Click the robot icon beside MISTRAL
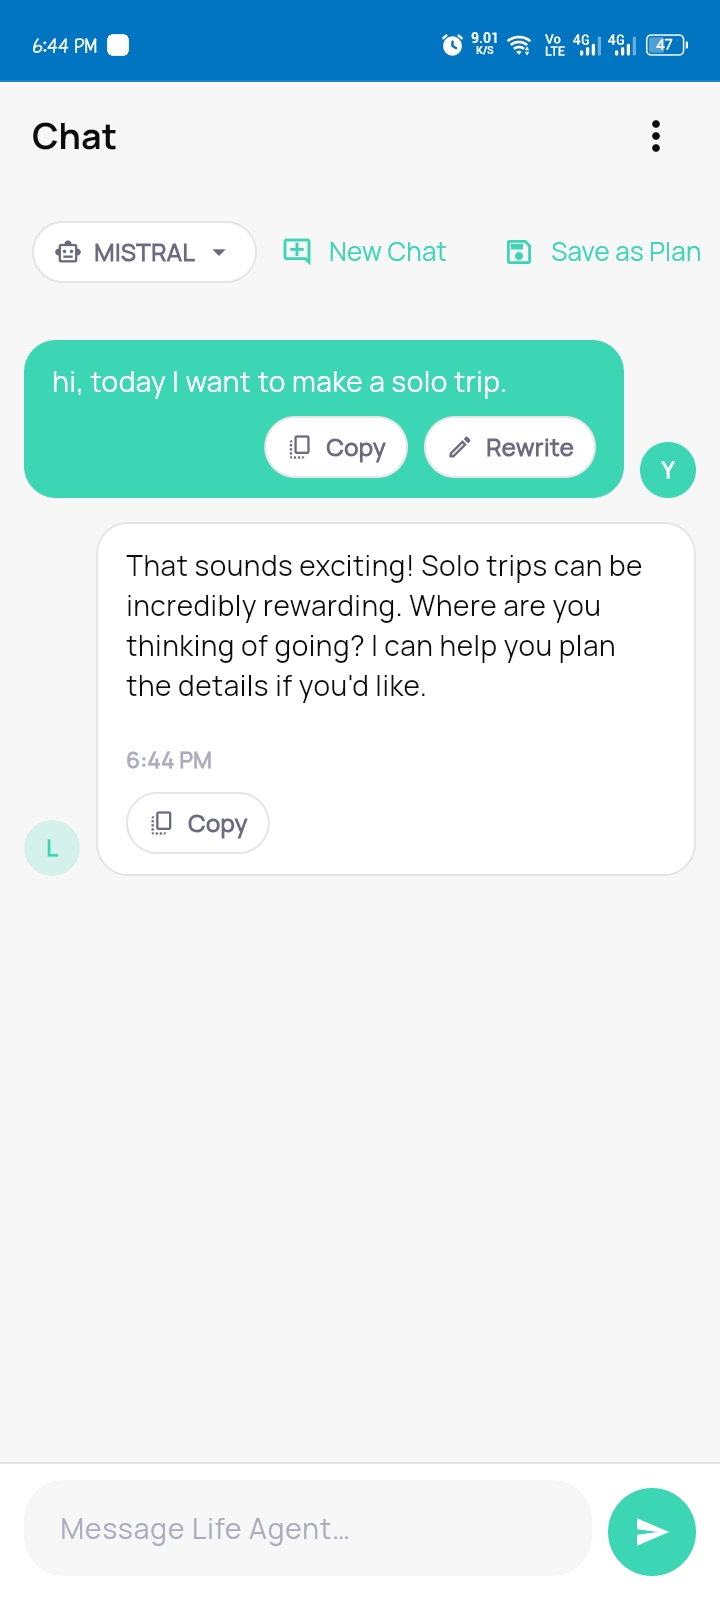 pyautogui.click(x=68, y=252)
